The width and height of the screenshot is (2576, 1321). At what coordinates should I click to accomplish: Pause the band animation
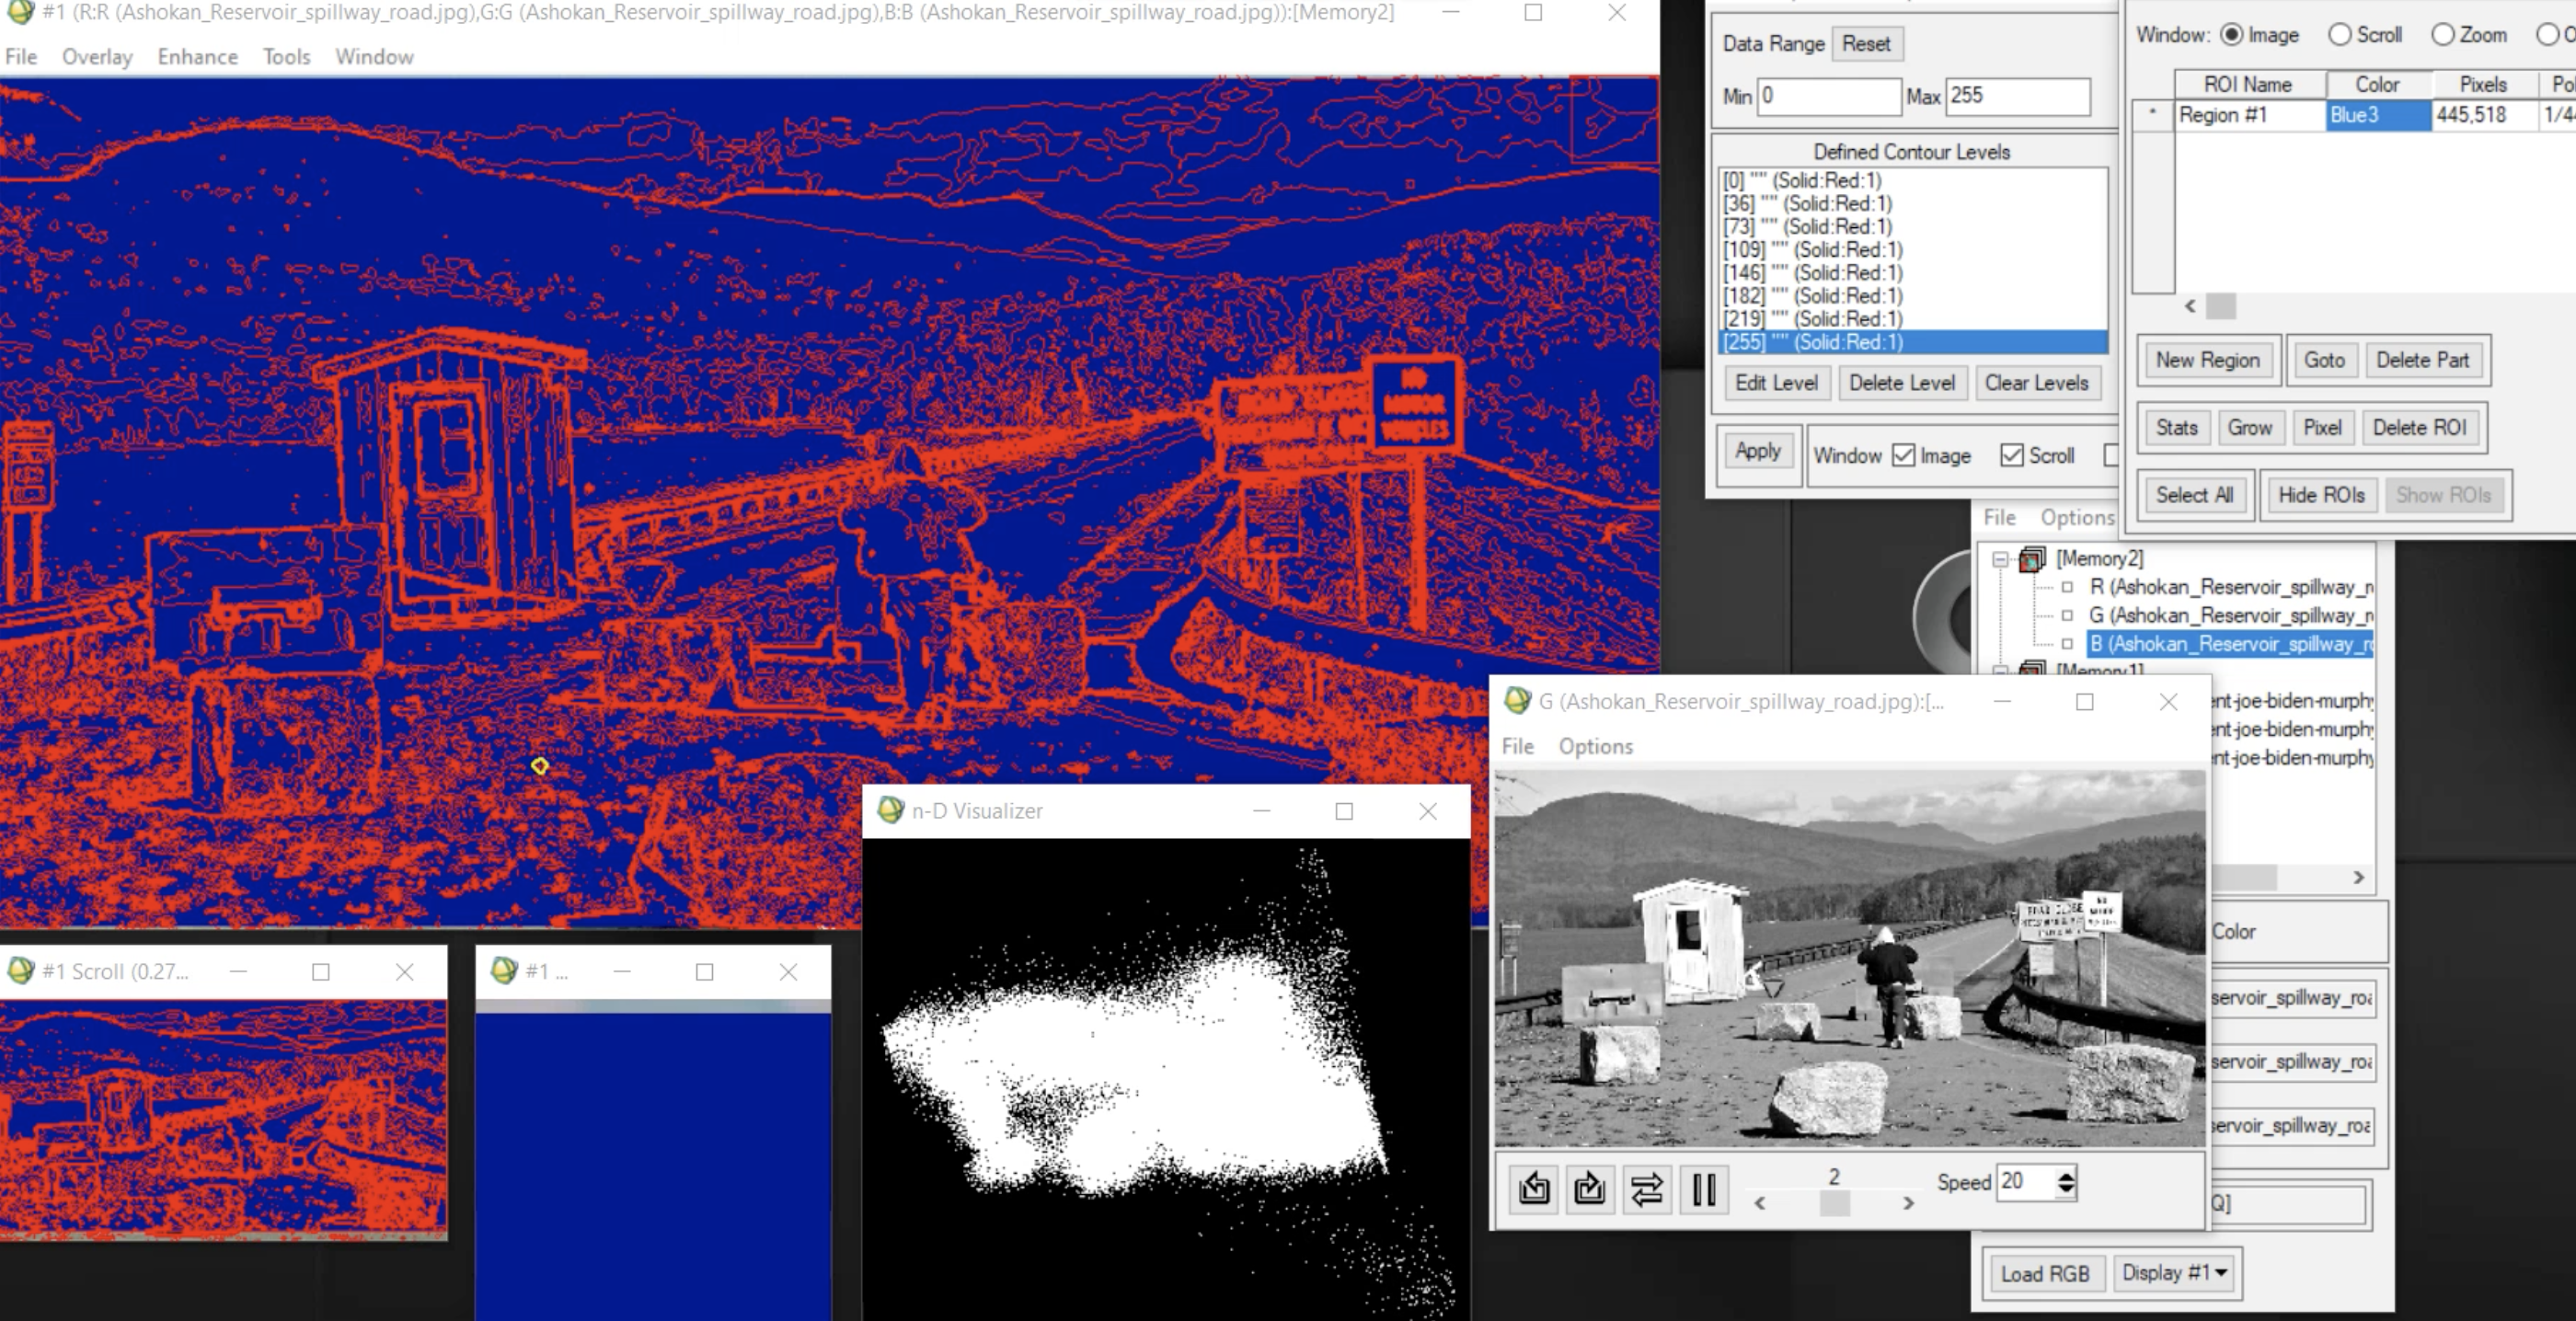coord(1703,1188)
